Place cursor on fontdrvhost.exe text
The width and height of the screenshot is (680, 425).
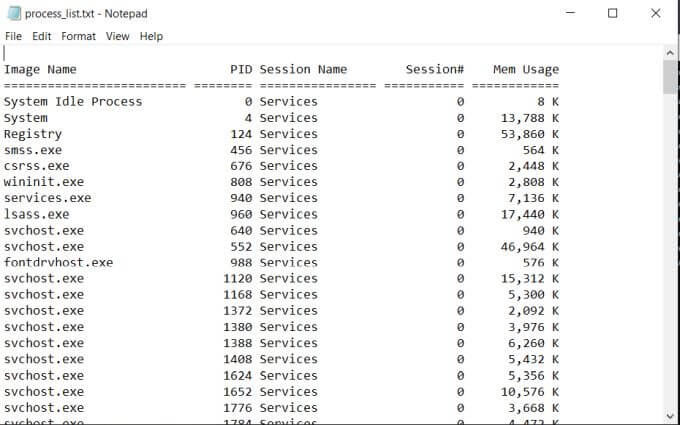pos(58,262)
